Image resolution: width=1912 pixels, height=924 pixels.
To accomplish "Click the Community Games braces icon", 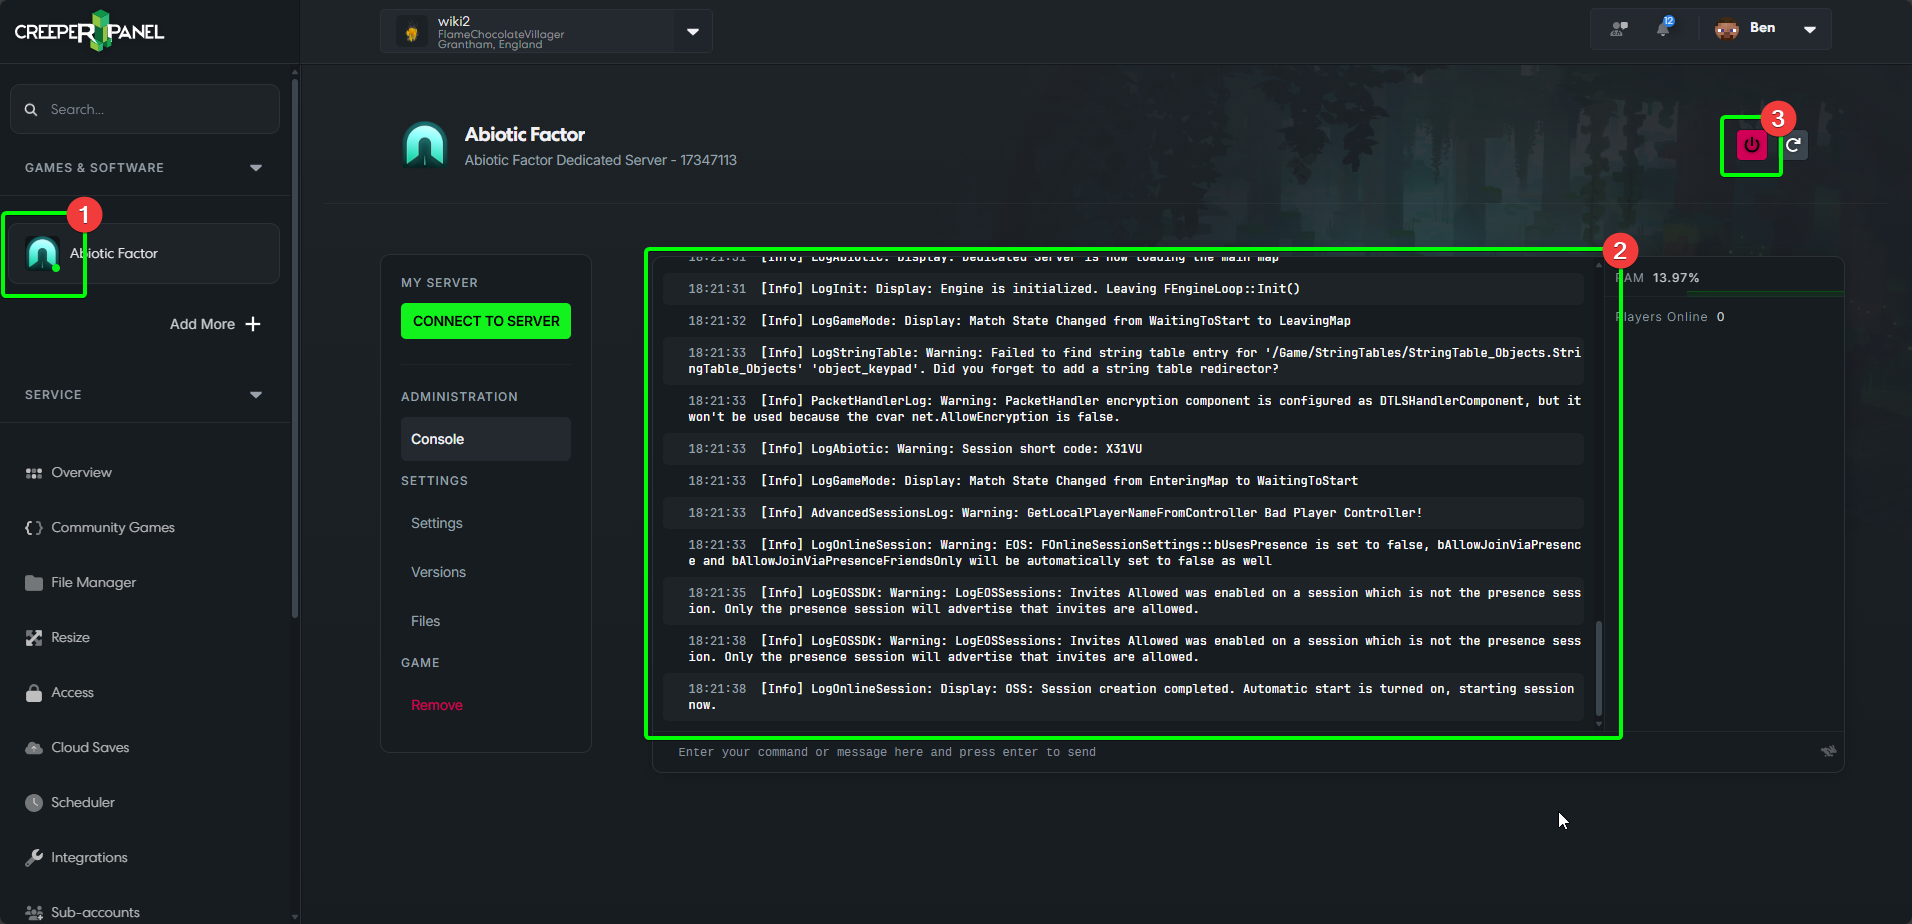I will coord(34,528).
